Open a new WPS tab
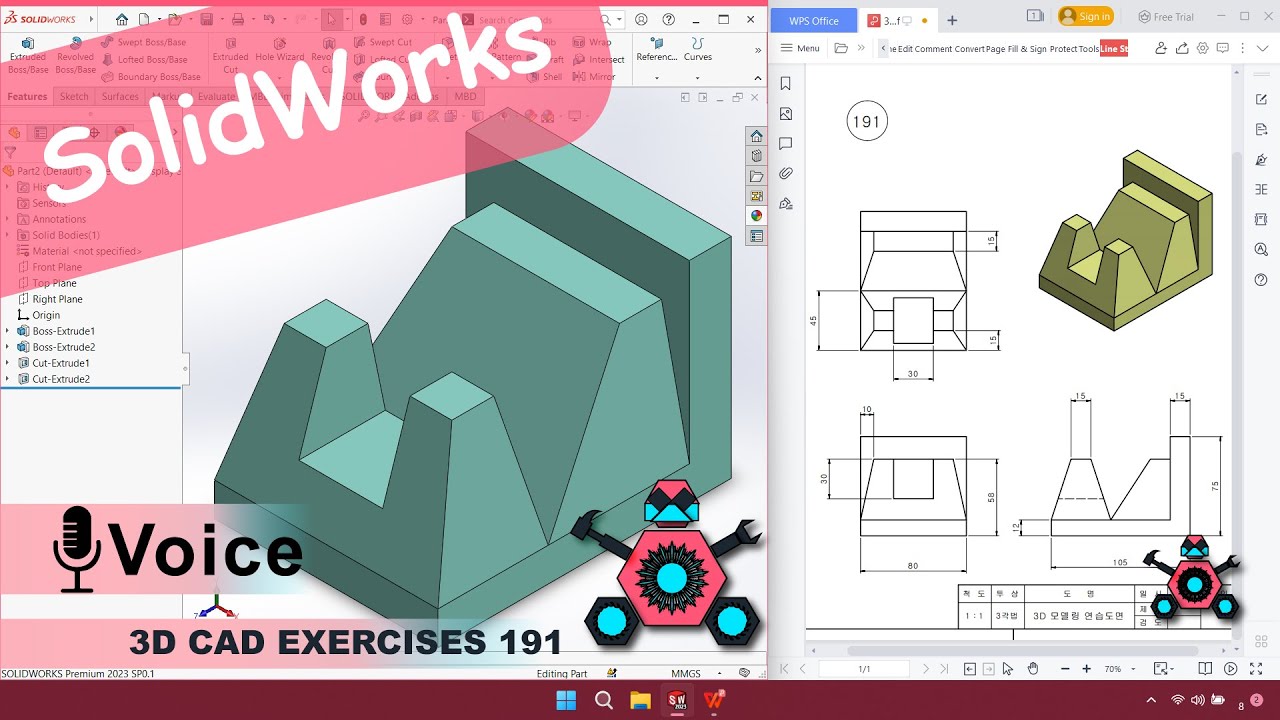Screen dimensions: 1280x720 [x=952, y=20]
